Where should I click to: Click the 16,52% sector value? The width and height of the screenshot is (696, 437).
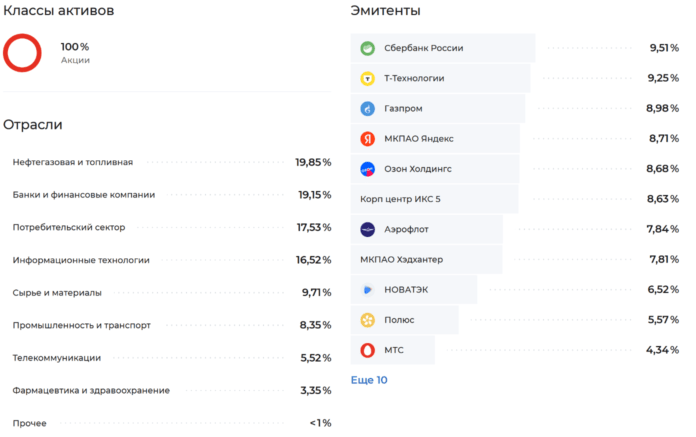point(313,260)
